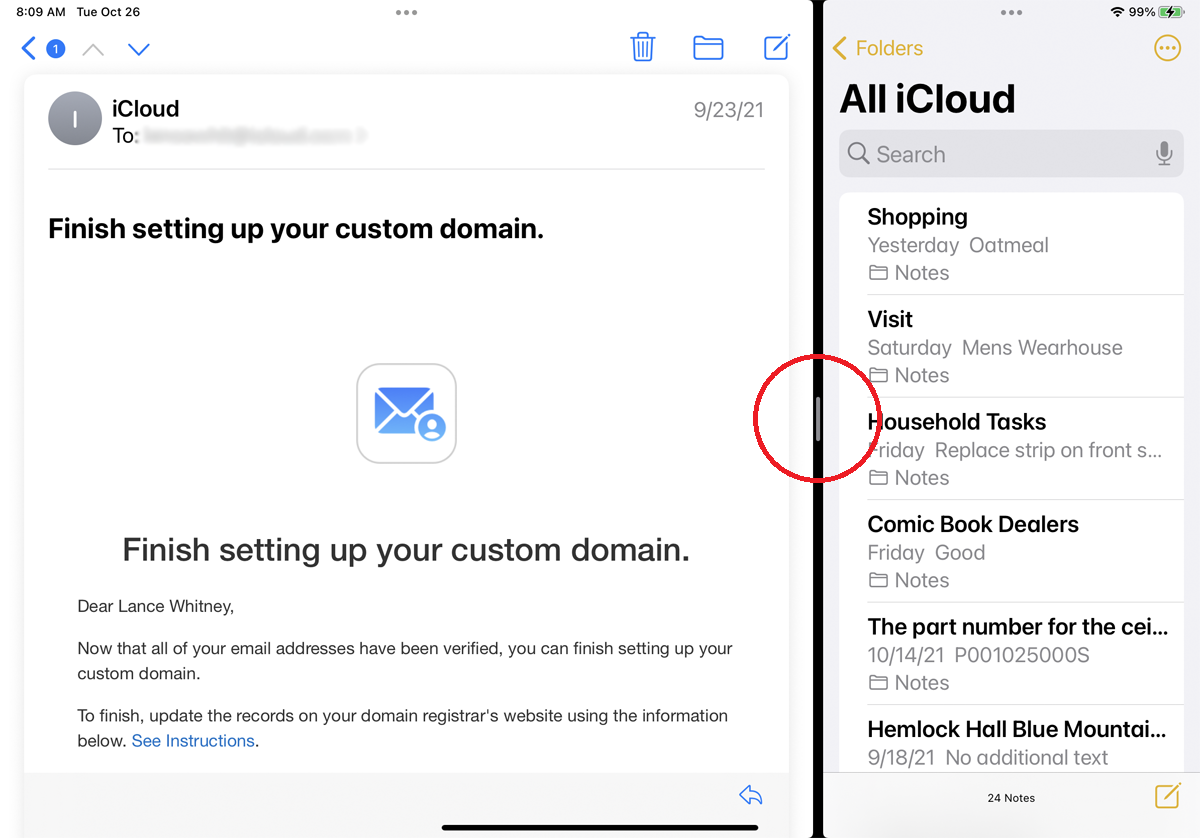Go back to the mailbox list in Mail

click(x=29, y=48)
